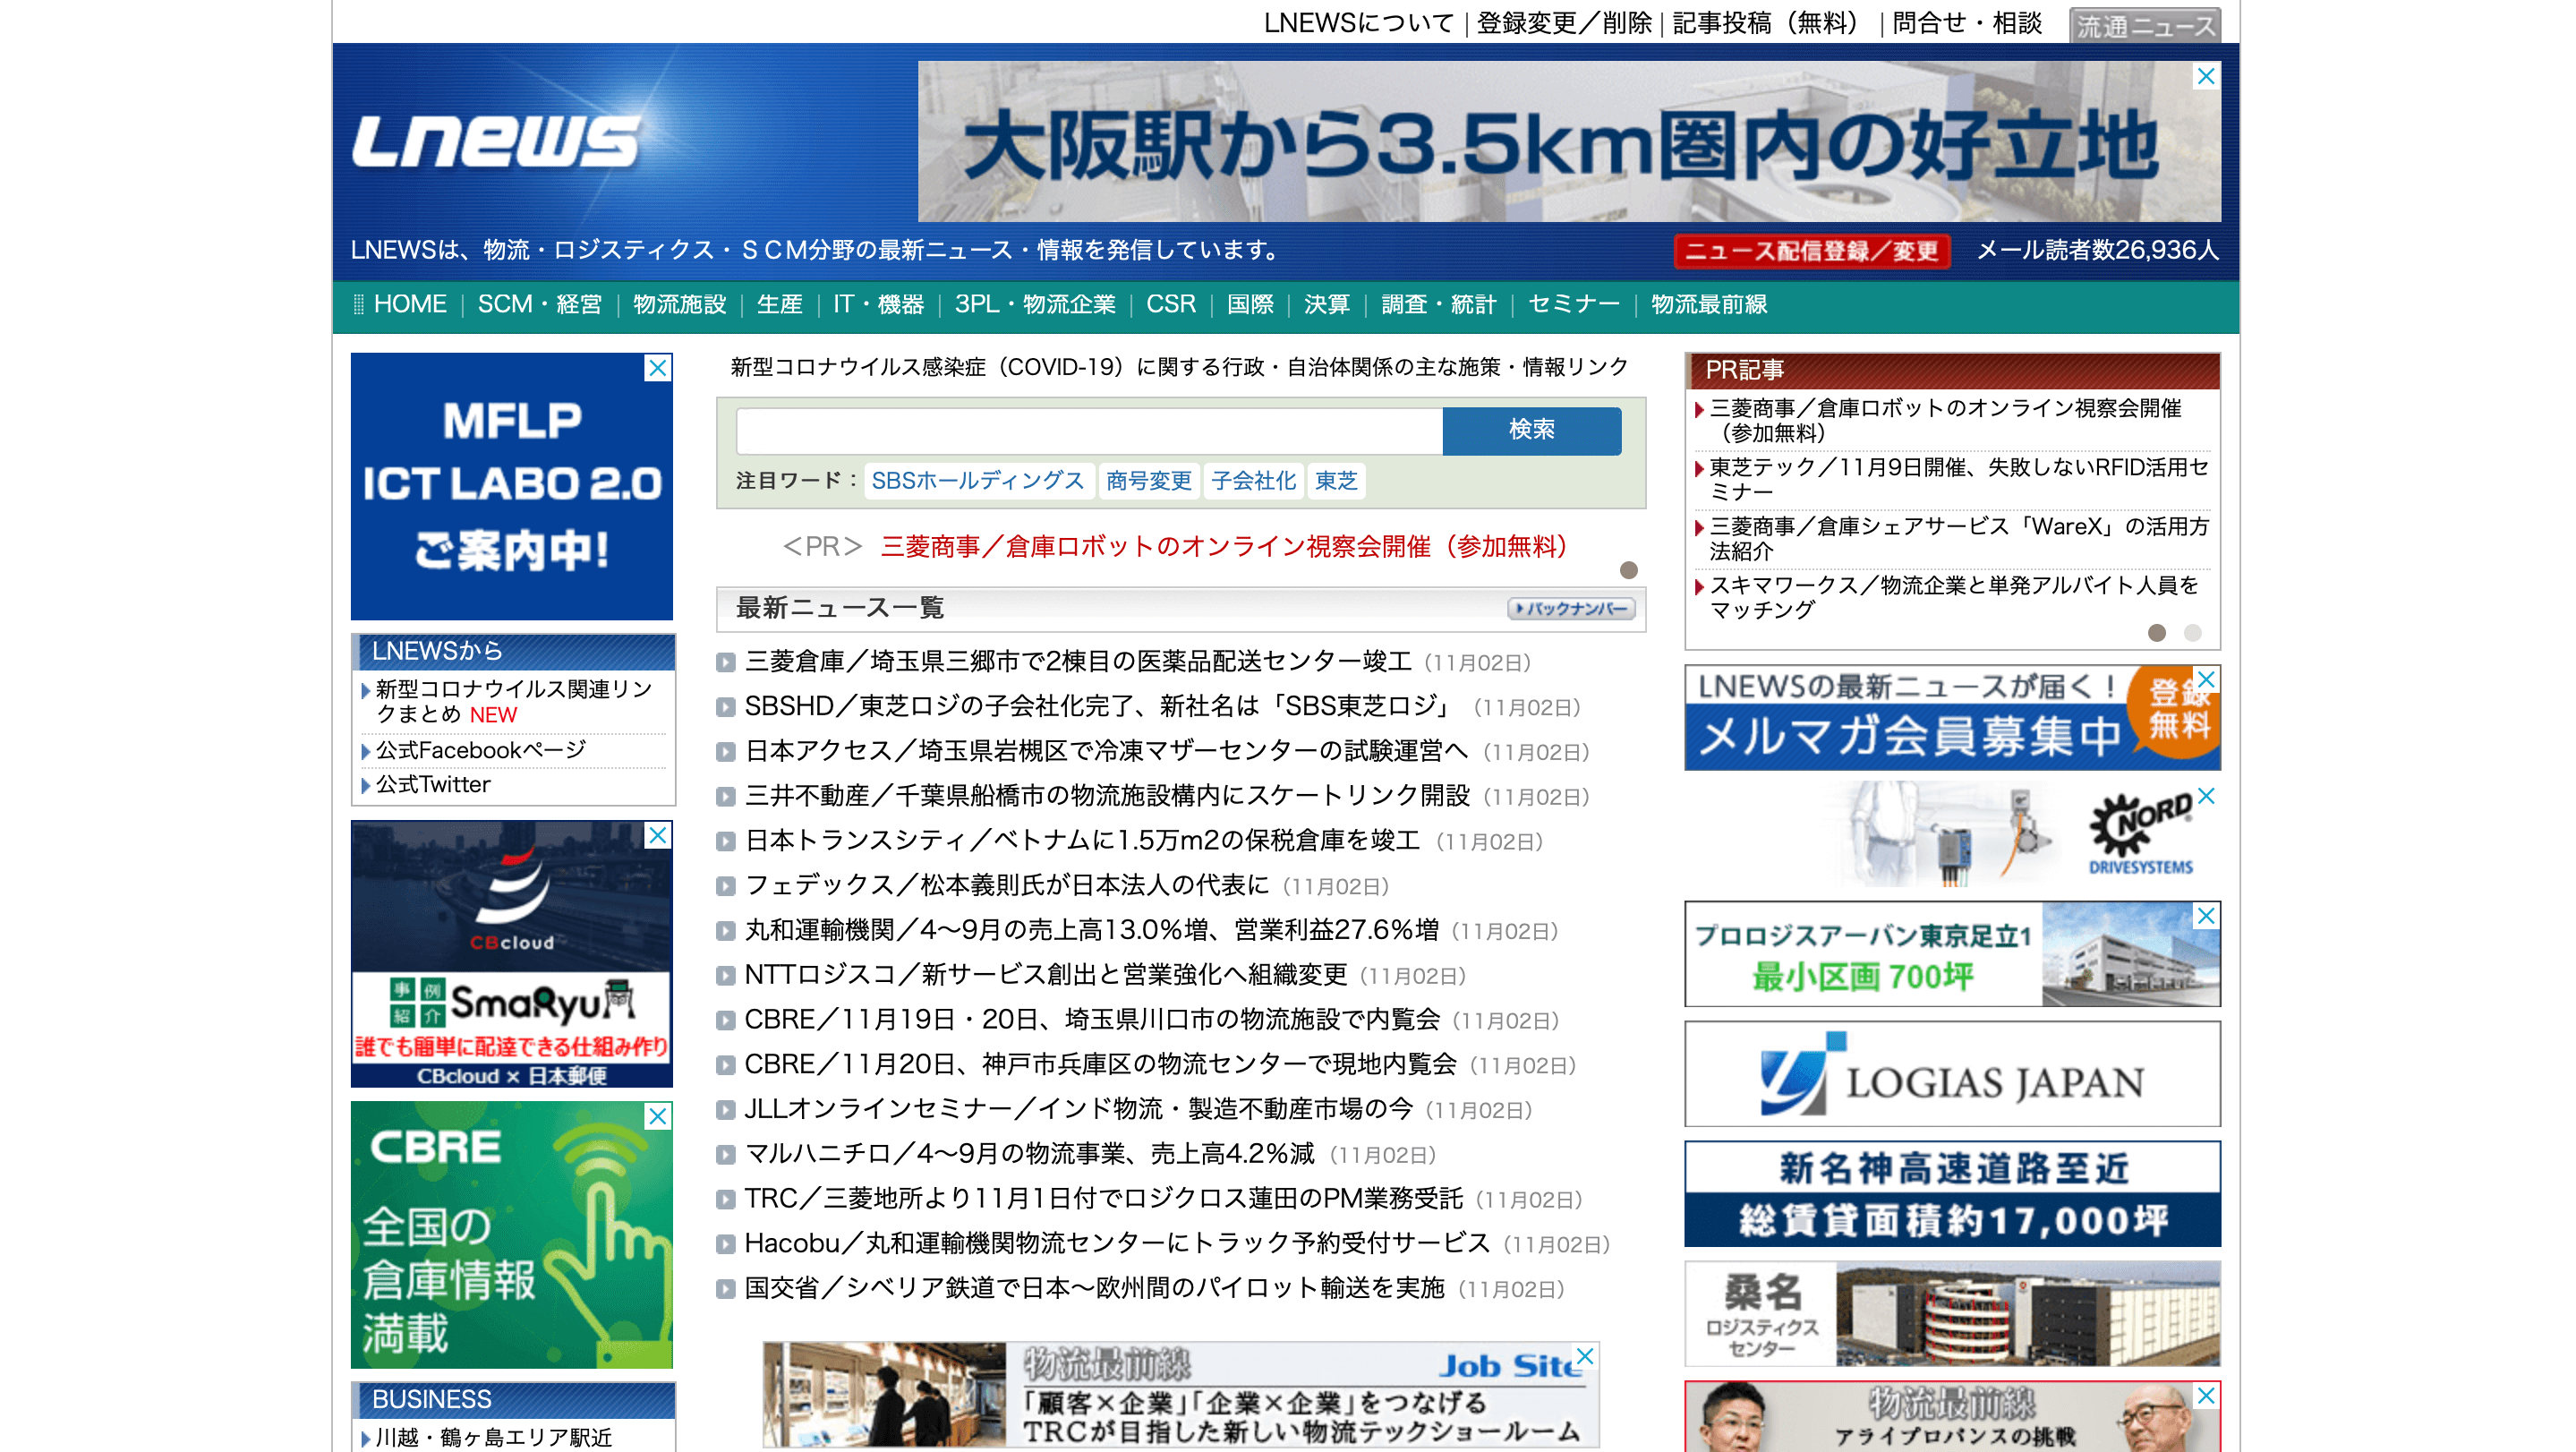Select first PR記事 carousel dot

[2157, 633]
